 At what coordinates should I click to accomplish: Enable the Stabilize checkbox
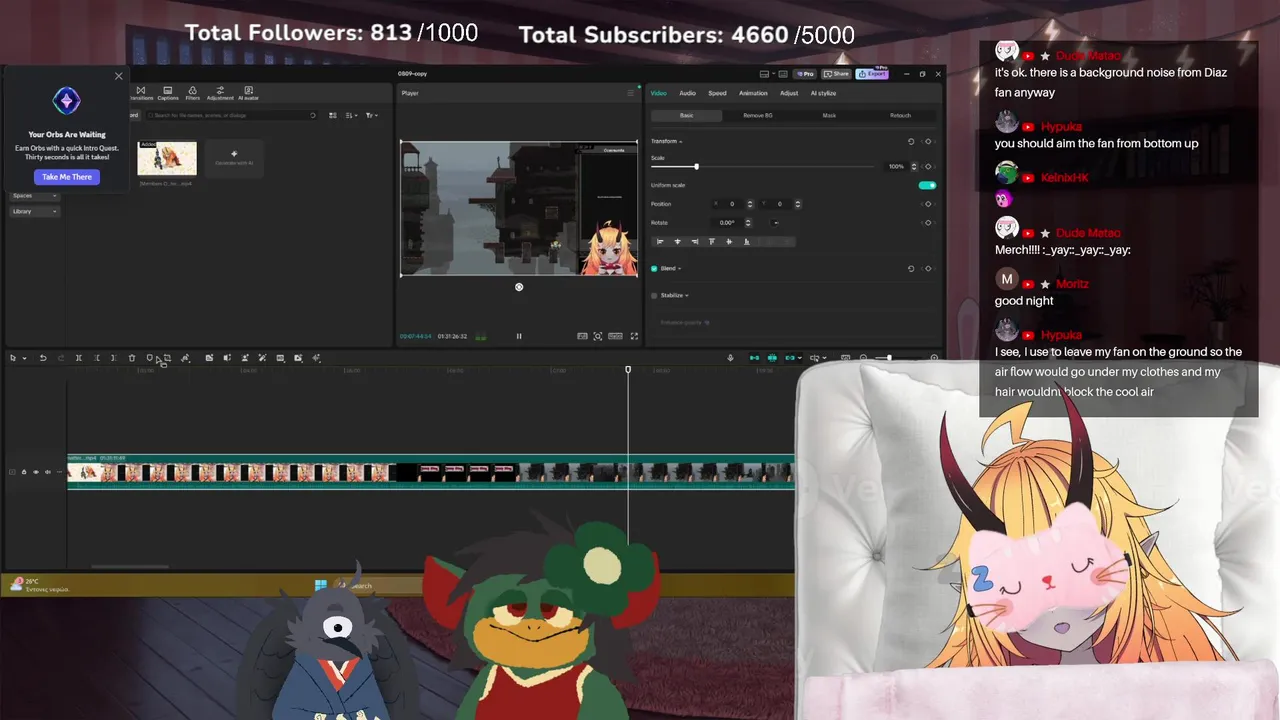click(x=654, y=296)
